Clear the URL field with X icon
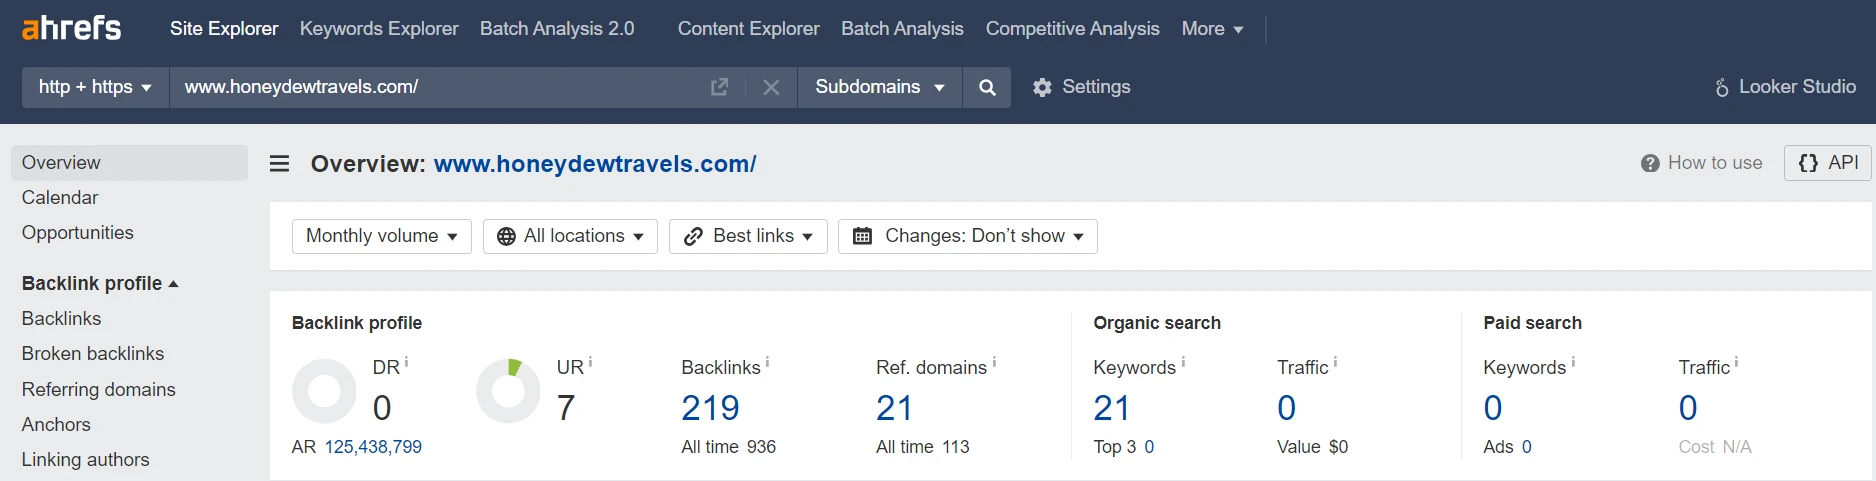 771,87
